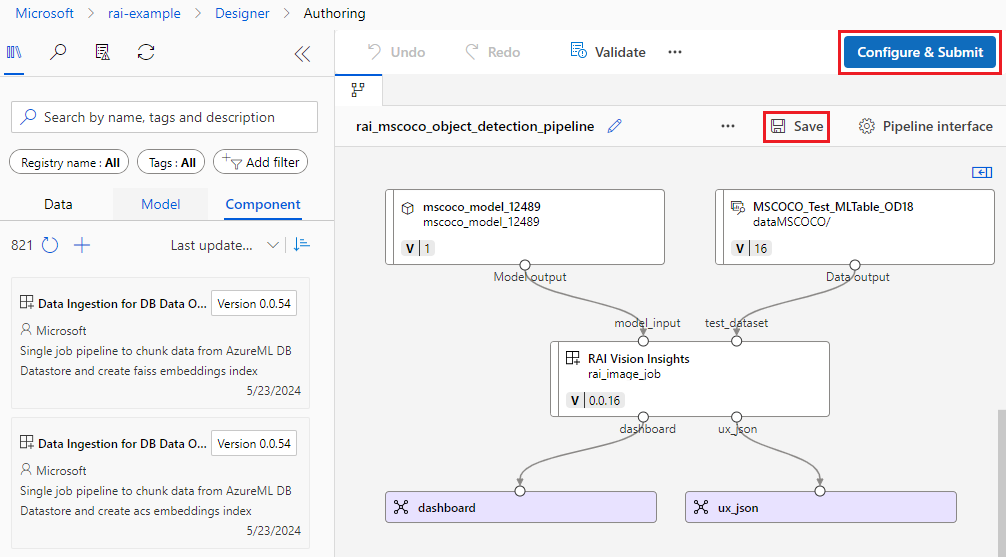Validate the pipeline
Viewport: 1006px width, 557px height.
(608, 52)
